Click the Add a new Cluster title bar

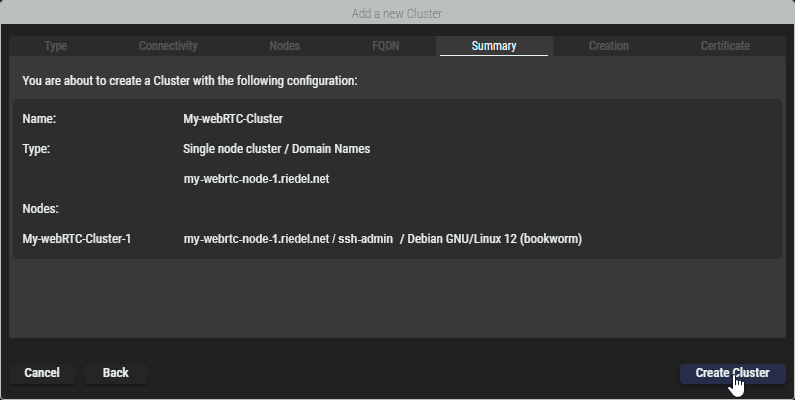(397, 13)
